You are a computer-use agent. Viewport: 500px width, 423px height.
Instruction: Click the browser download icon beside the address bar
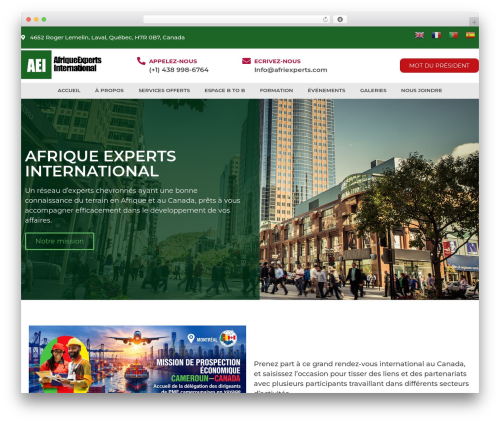[x=340, y=19]
